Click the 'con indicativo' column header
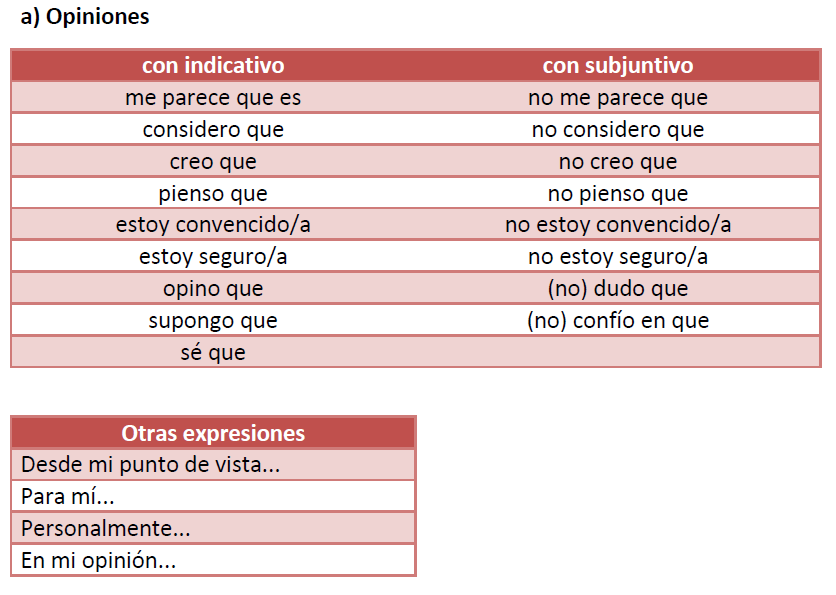The height and width of the screenshot is (595, 836). click(x=213, y=66)
